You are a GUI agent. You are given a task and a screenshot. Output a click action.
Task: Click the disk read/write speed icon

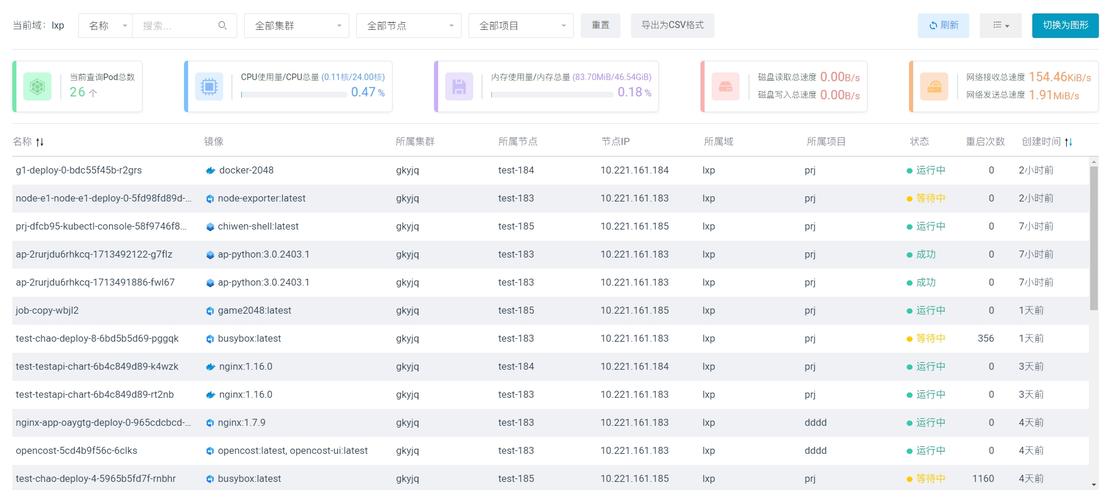(725, 86)
